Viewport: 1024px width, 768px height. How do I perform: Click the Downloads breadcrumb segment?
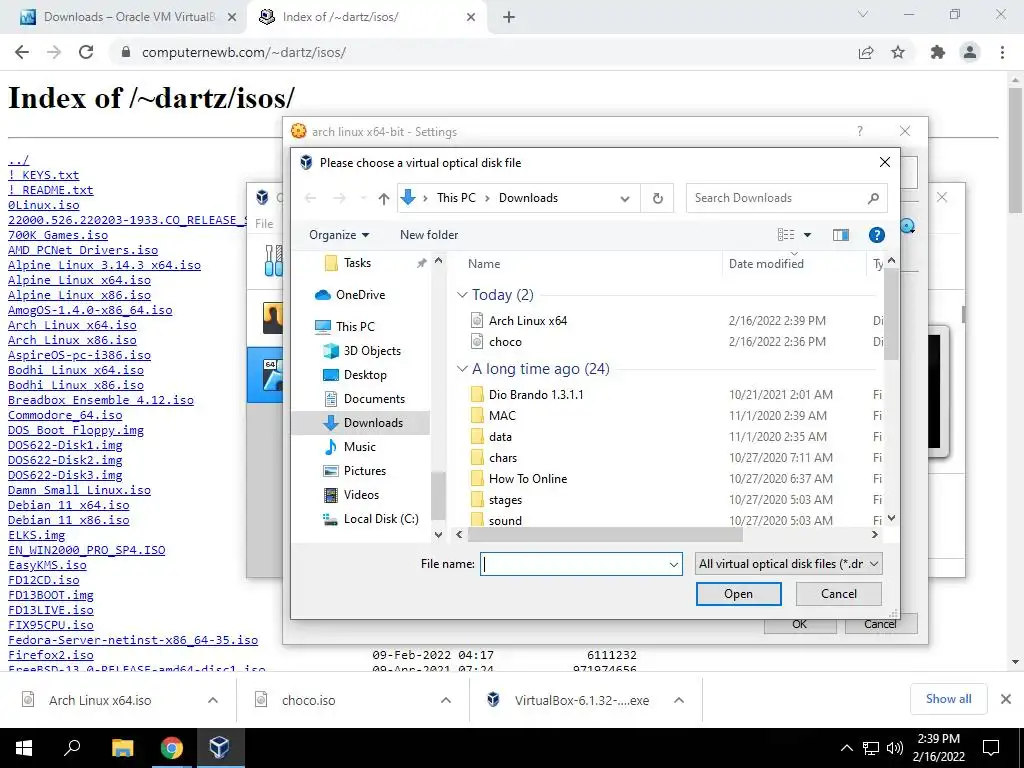pos(528,198)
